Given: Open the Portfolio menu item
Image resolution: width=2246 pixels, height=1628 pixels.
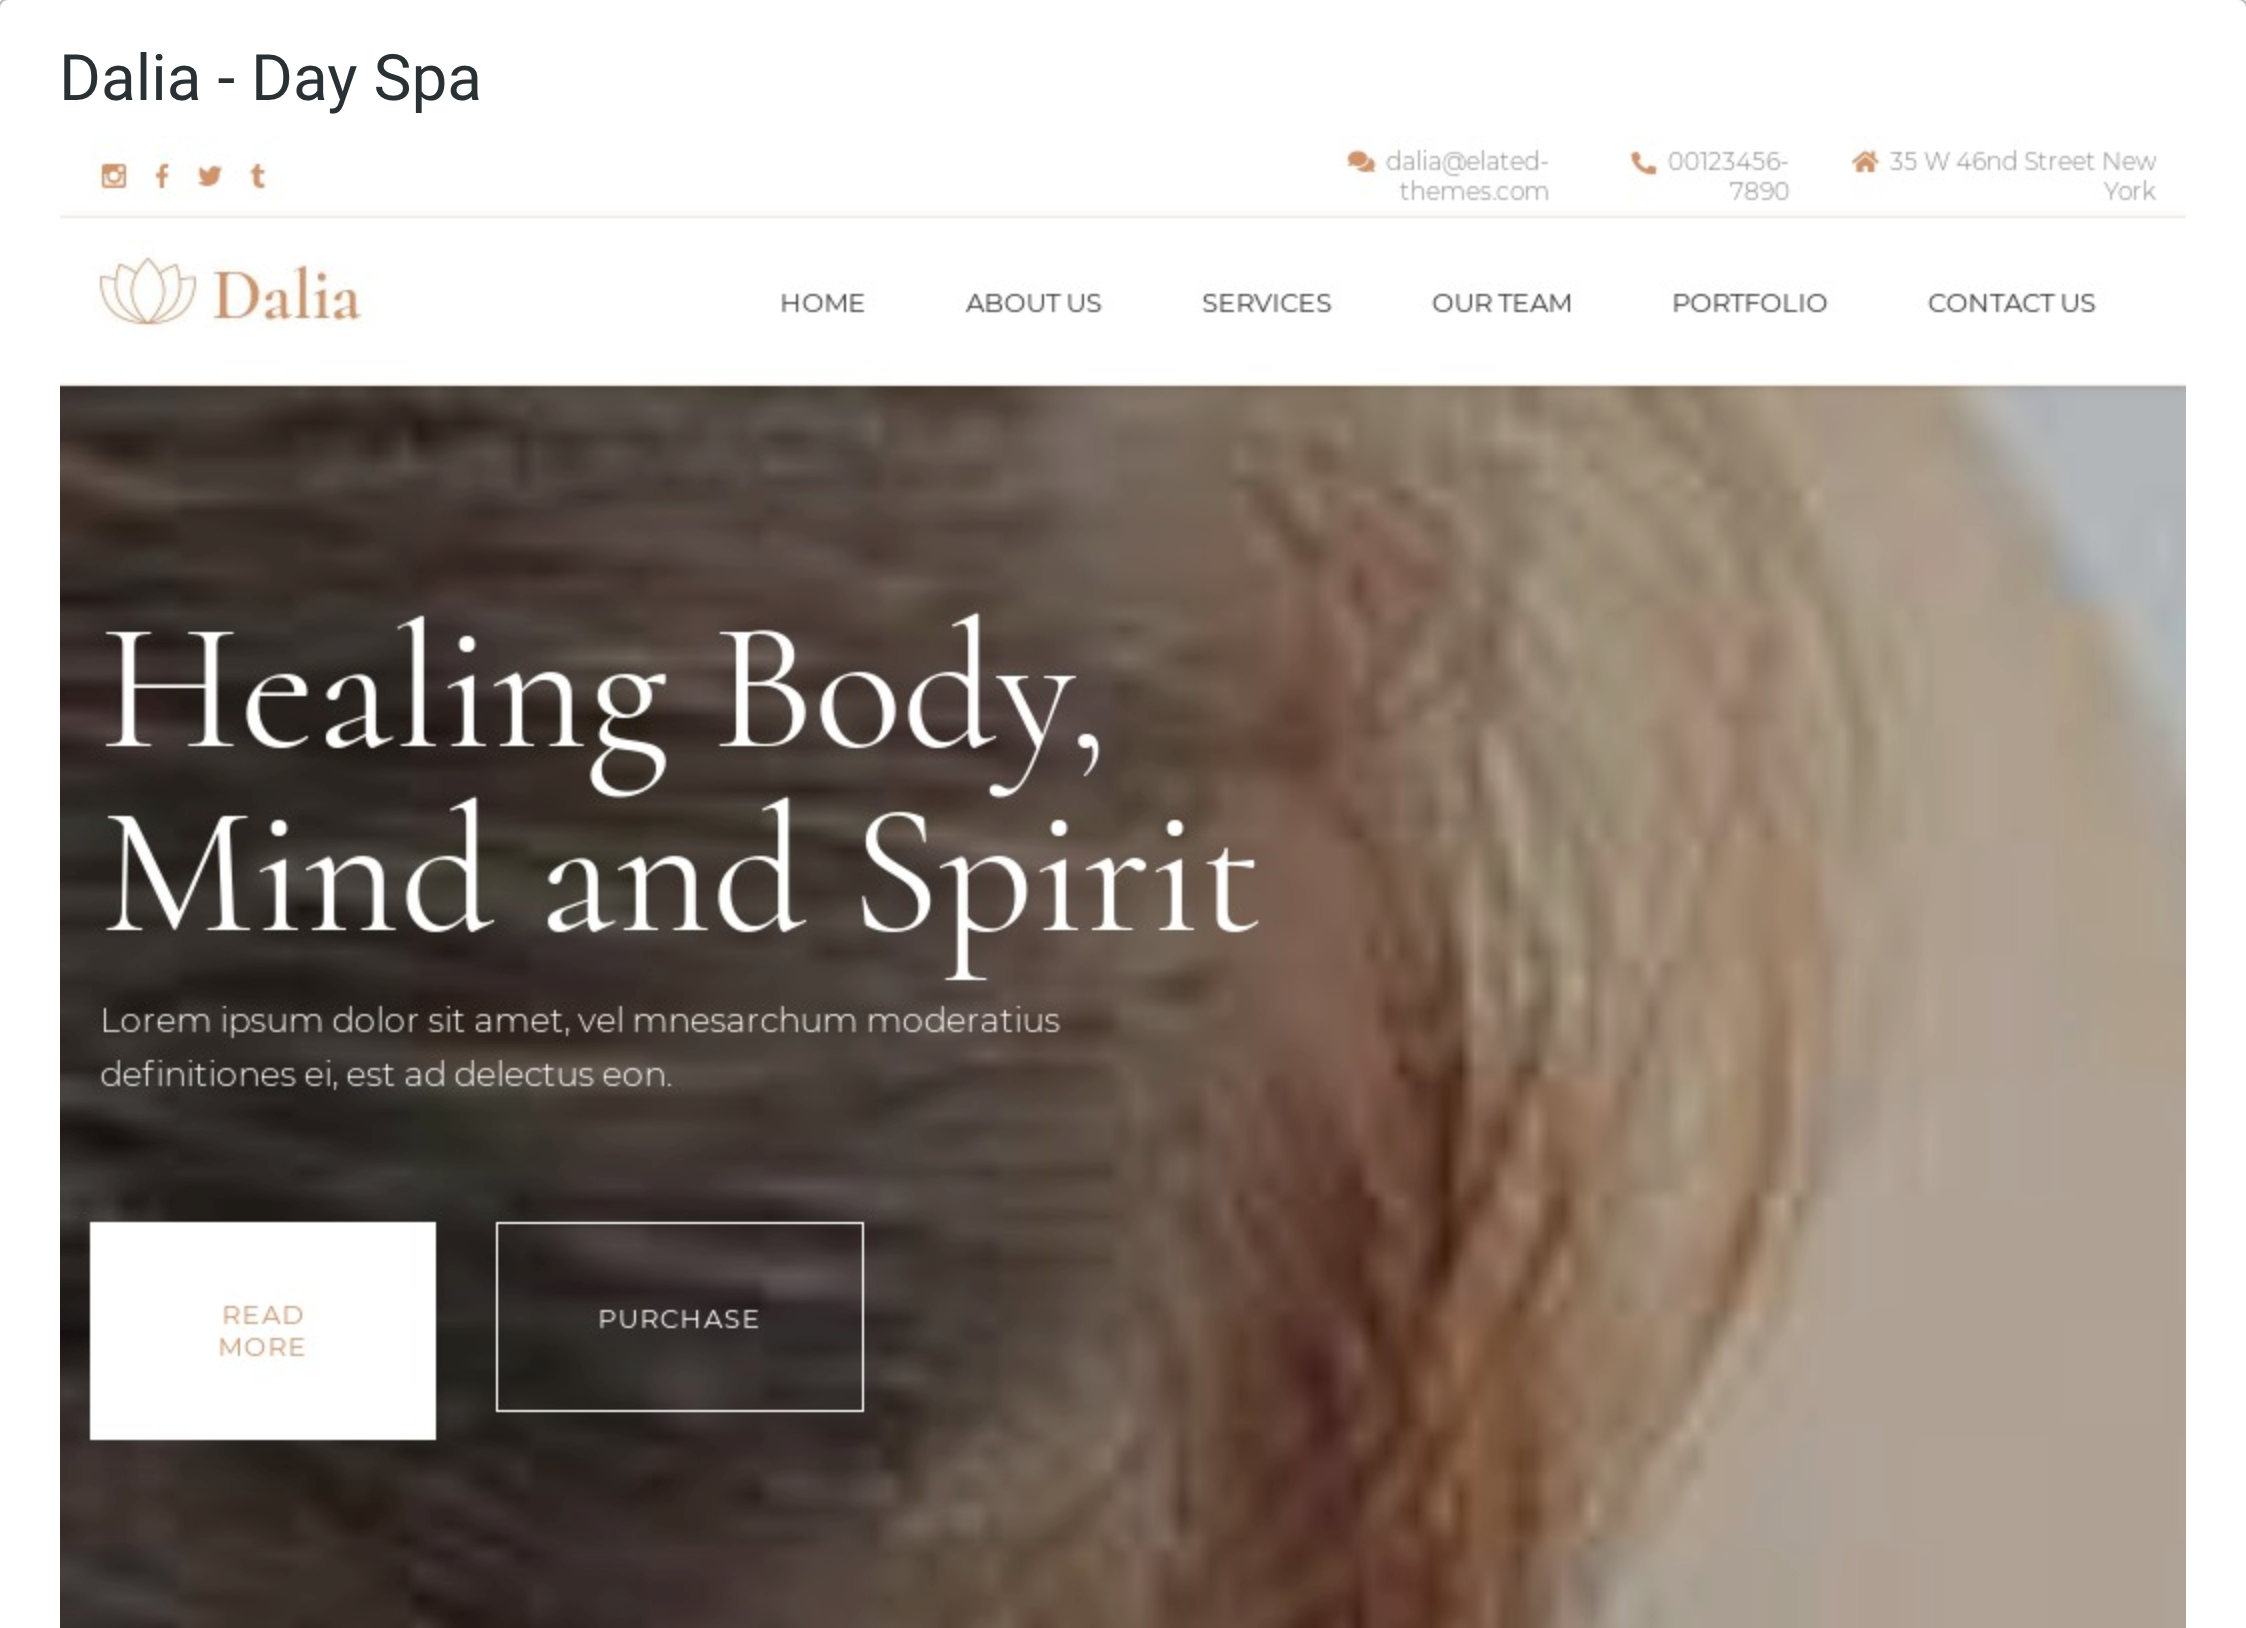Looking at the screenshot, I should point(1749,303).
